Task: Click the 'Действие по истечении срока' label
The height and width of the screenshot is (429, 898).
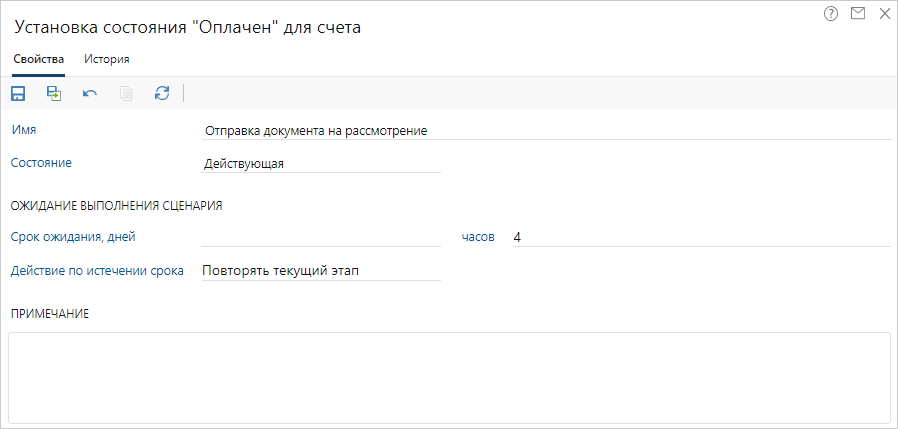Action: tap(97, 270)
